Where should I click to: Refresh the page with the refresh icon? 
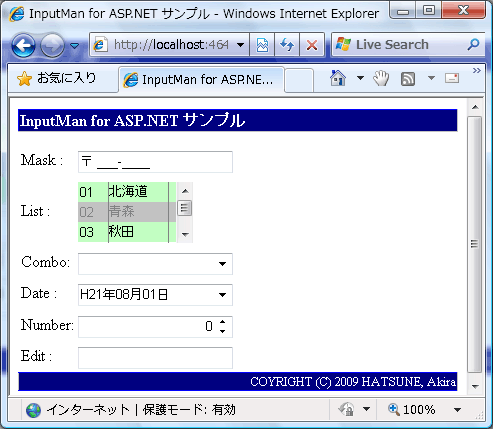[287, 45]
